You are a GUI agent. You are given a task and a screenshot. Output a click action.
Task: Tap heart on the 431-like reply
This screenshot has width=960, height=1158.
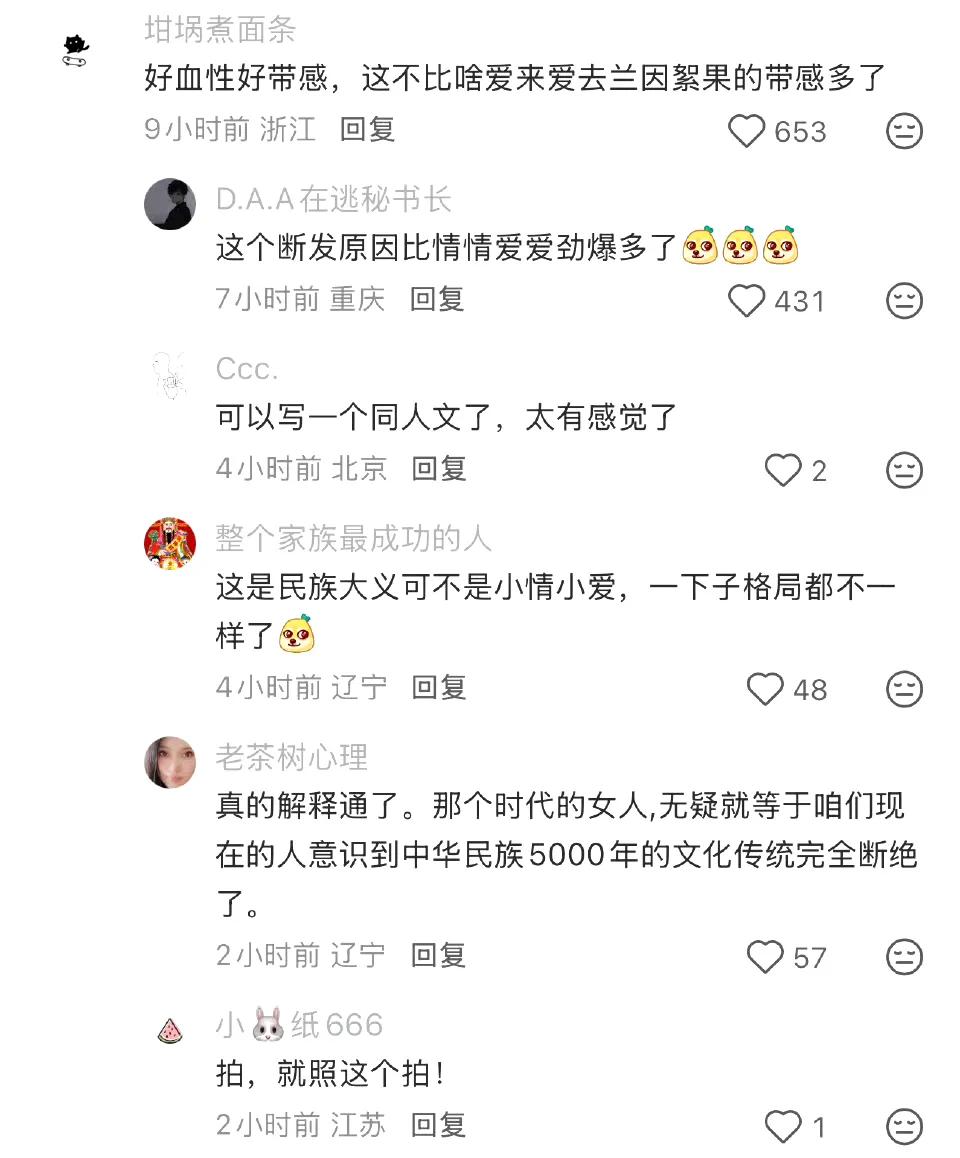pyautogui.click(x=747, y=301)
